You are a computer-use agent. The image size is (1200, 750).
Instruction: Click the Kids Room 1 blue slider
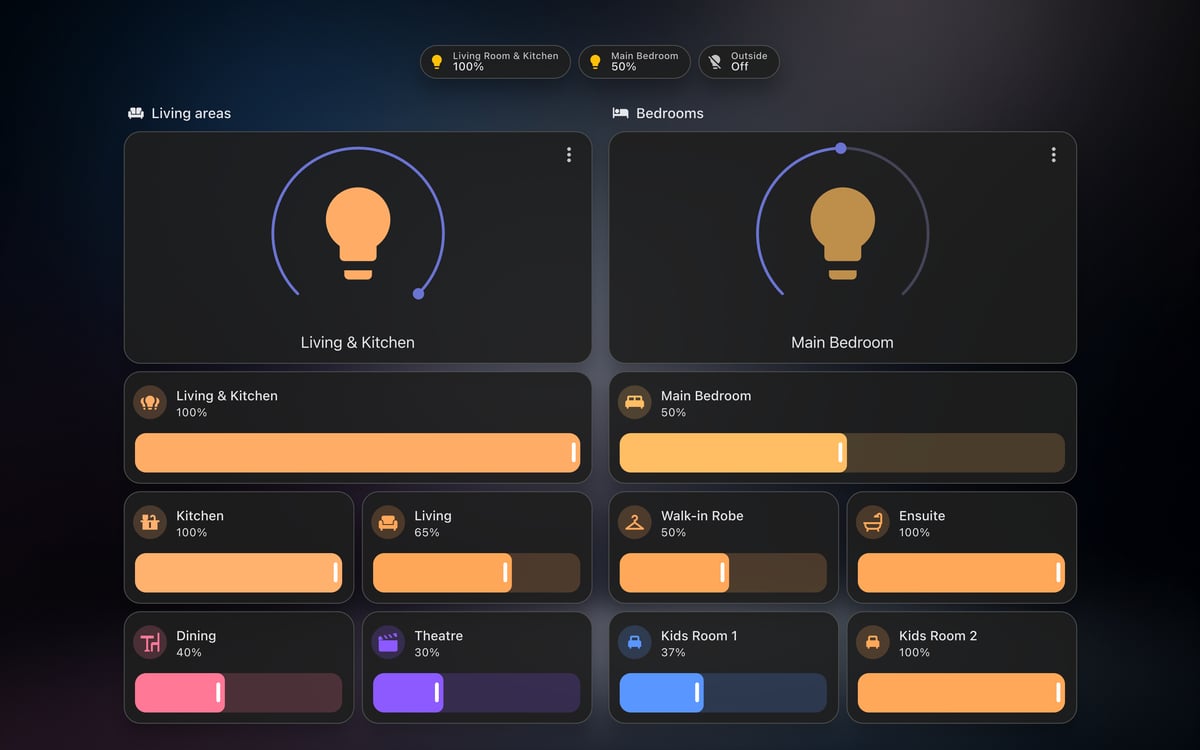[723, 693]
